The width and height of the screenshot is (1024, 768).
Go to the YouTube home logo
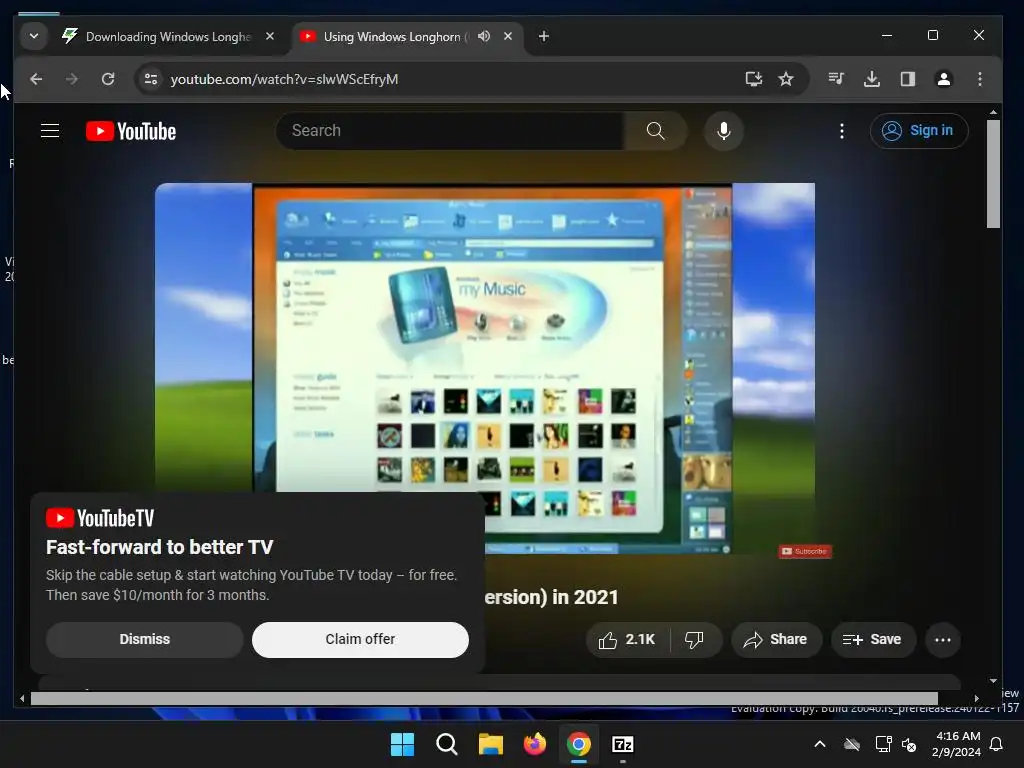[131, 131]
